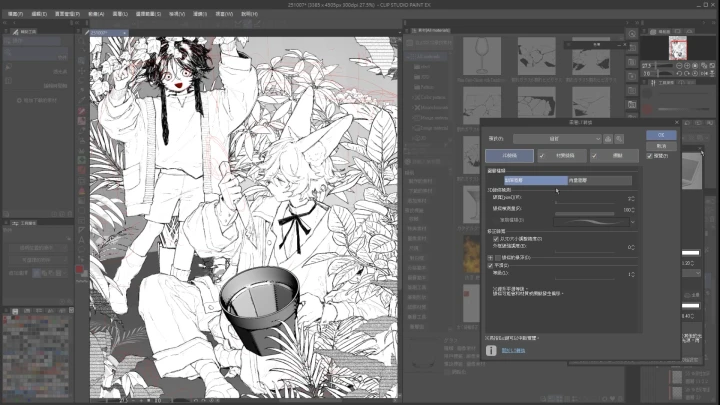Select the right-hand option in the two-part selector
The height and width of the screenshot is (405, 720).
pos(600,180)
